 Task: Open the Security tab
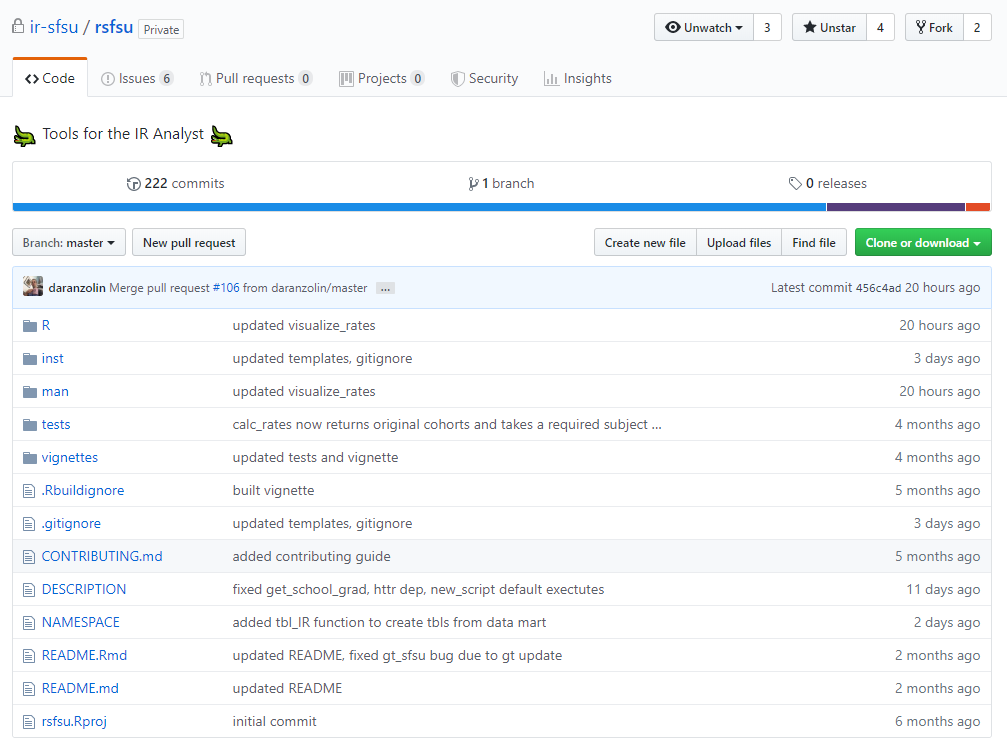[484, 78]
